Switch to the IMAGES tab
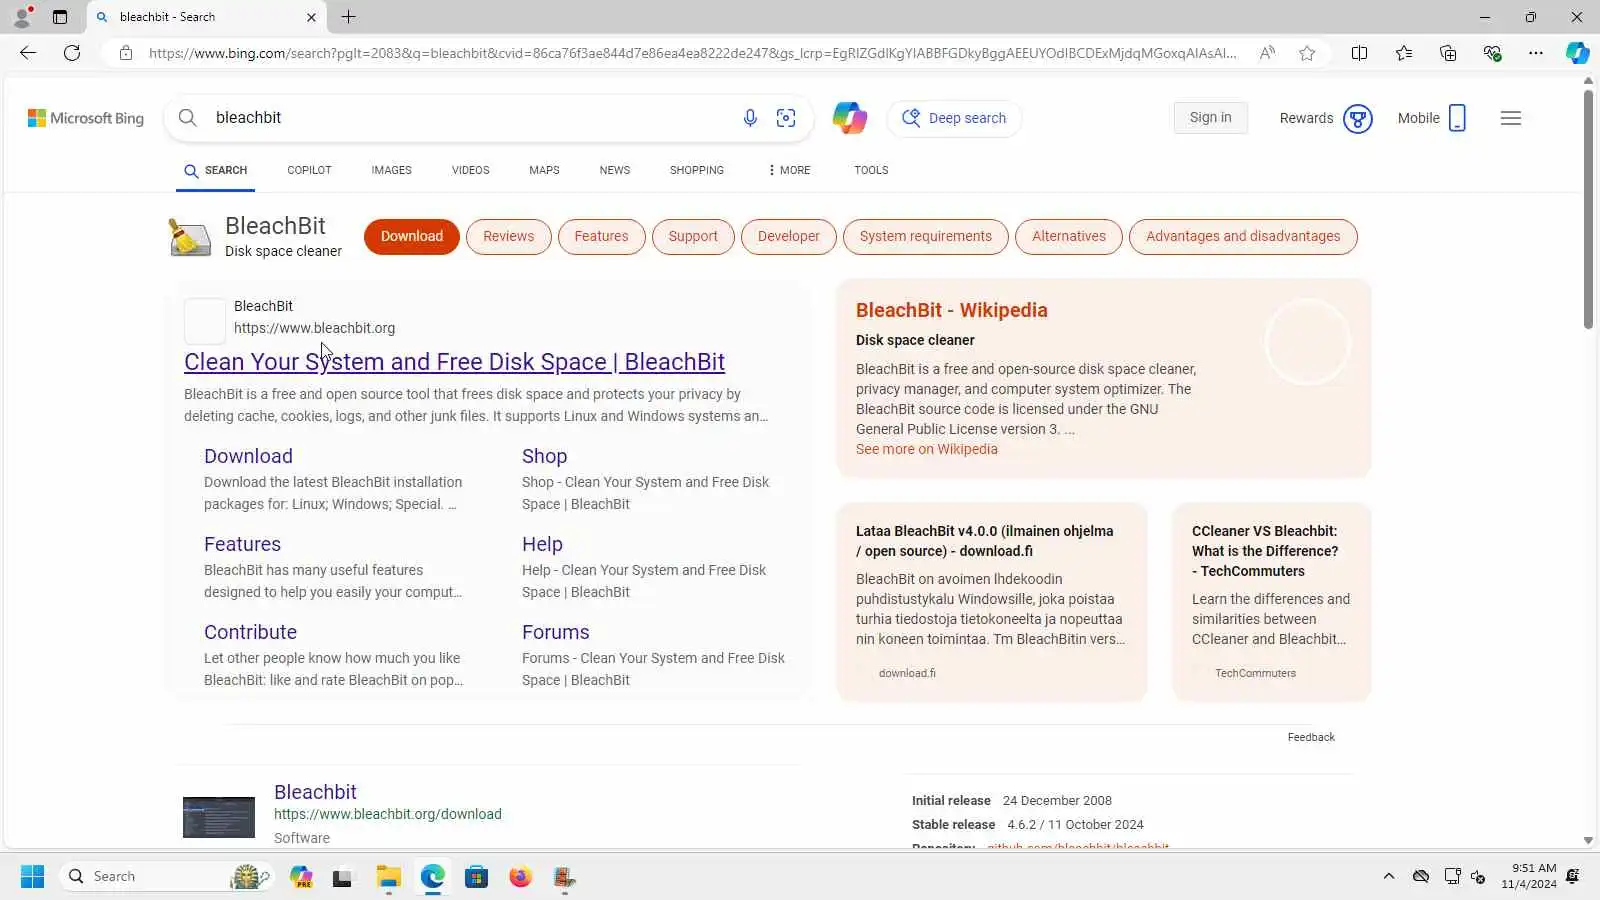 391,170
